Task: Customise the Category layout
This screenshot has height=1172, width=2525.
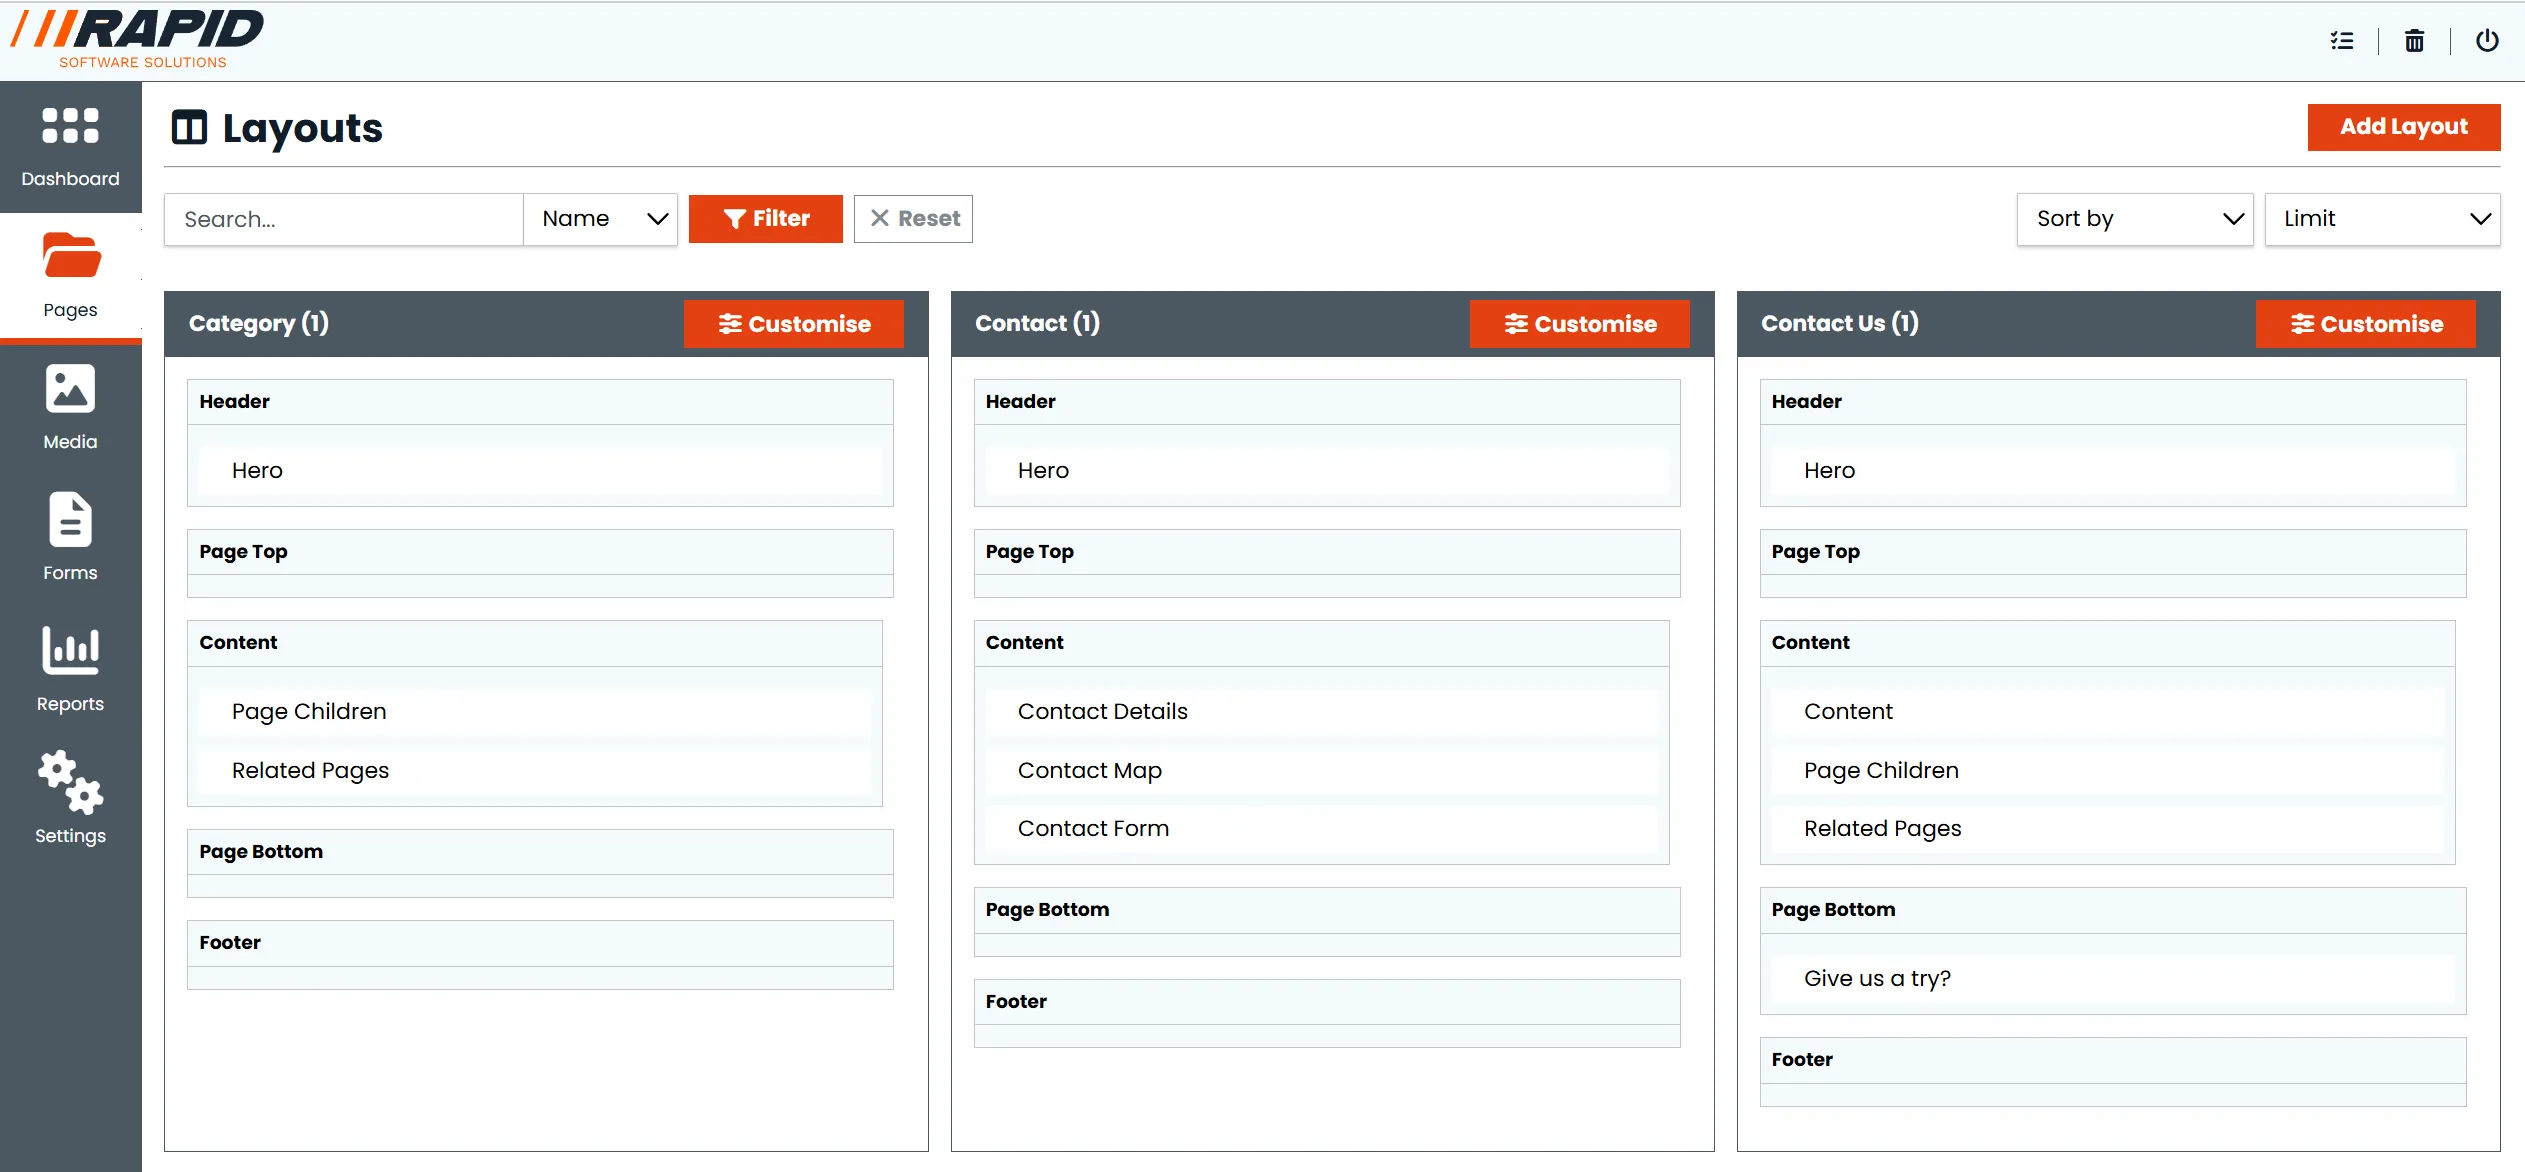Action: 792,323
